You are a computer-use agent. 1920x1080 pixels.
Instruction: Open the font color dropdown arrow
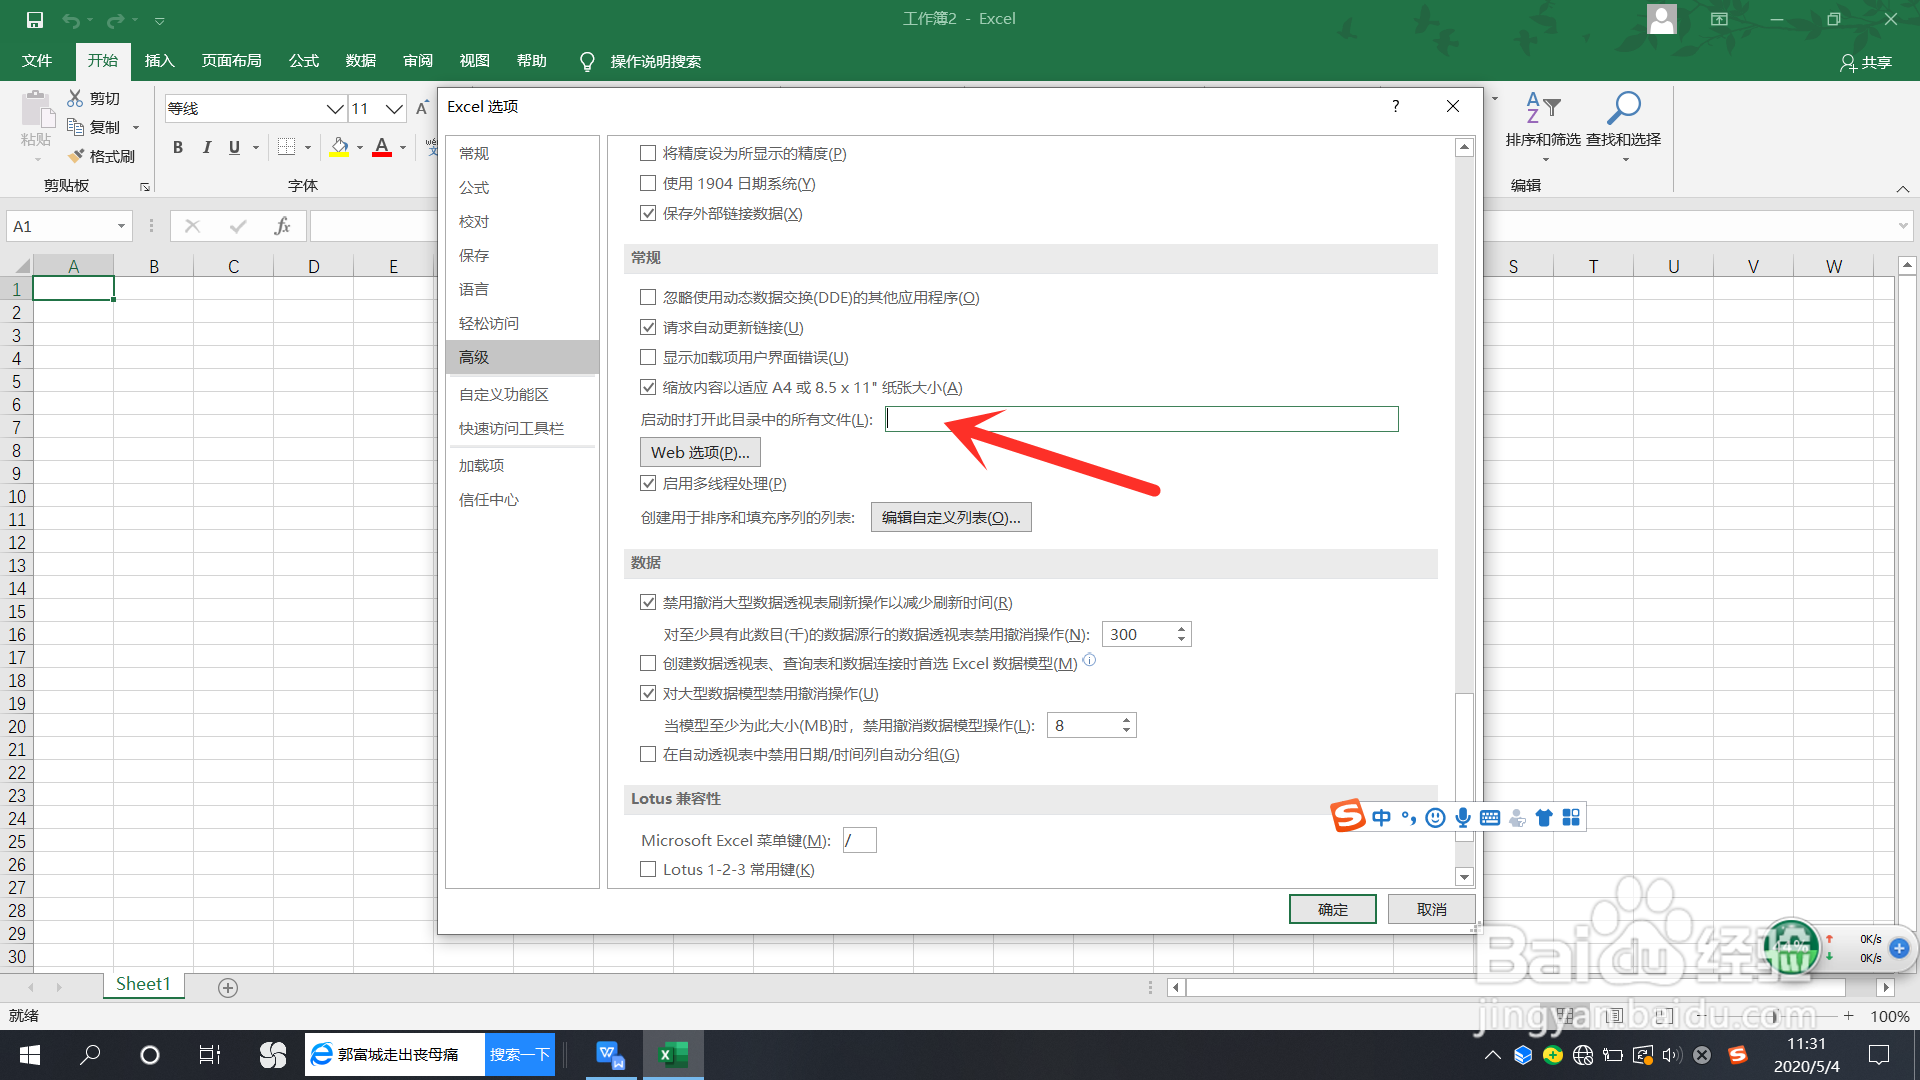point(403,148)
